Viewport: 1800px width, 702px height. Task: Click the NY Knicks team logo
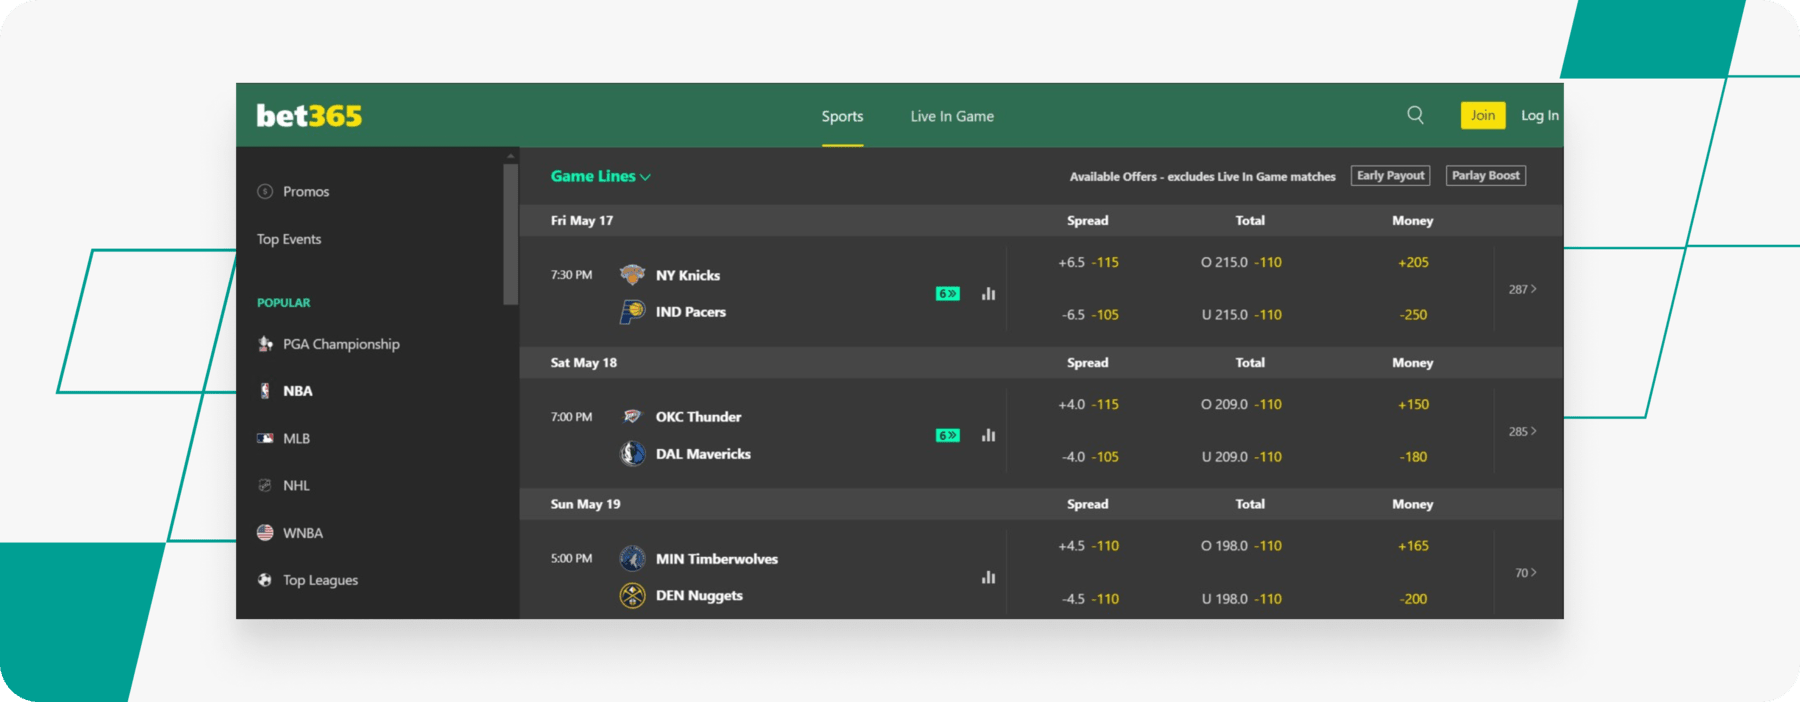tap(632, 275)
